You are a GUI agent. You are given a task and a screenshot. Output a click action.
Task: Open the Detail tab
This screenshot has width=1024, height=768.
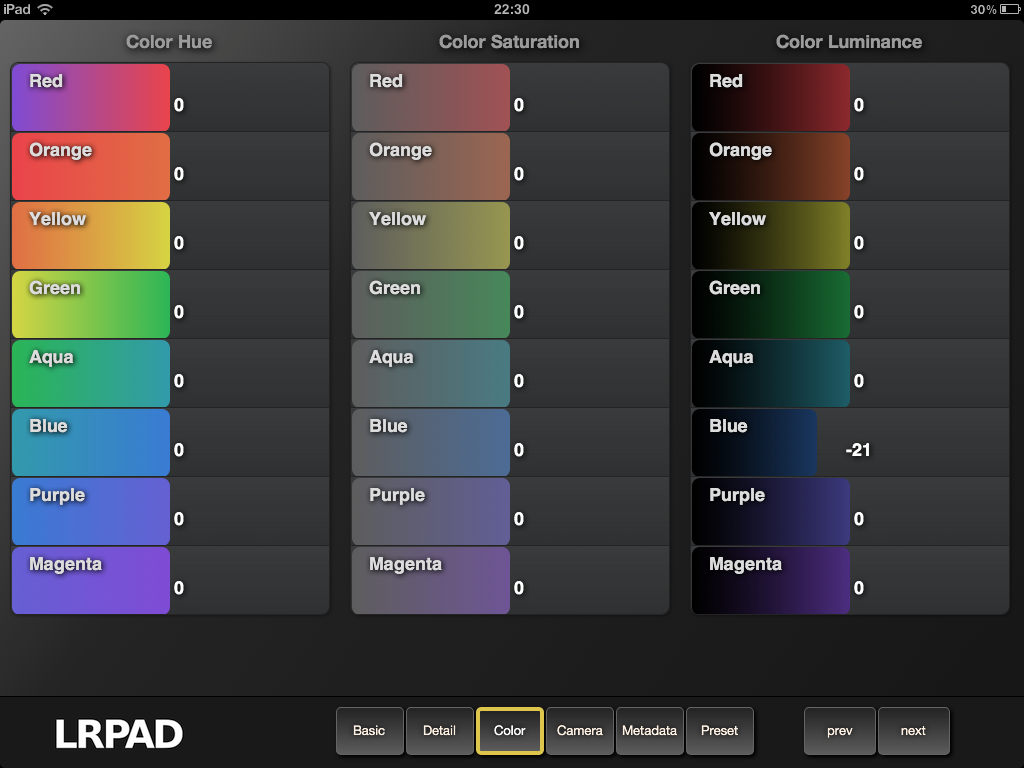pyautogui.click(x=440, y=731)
